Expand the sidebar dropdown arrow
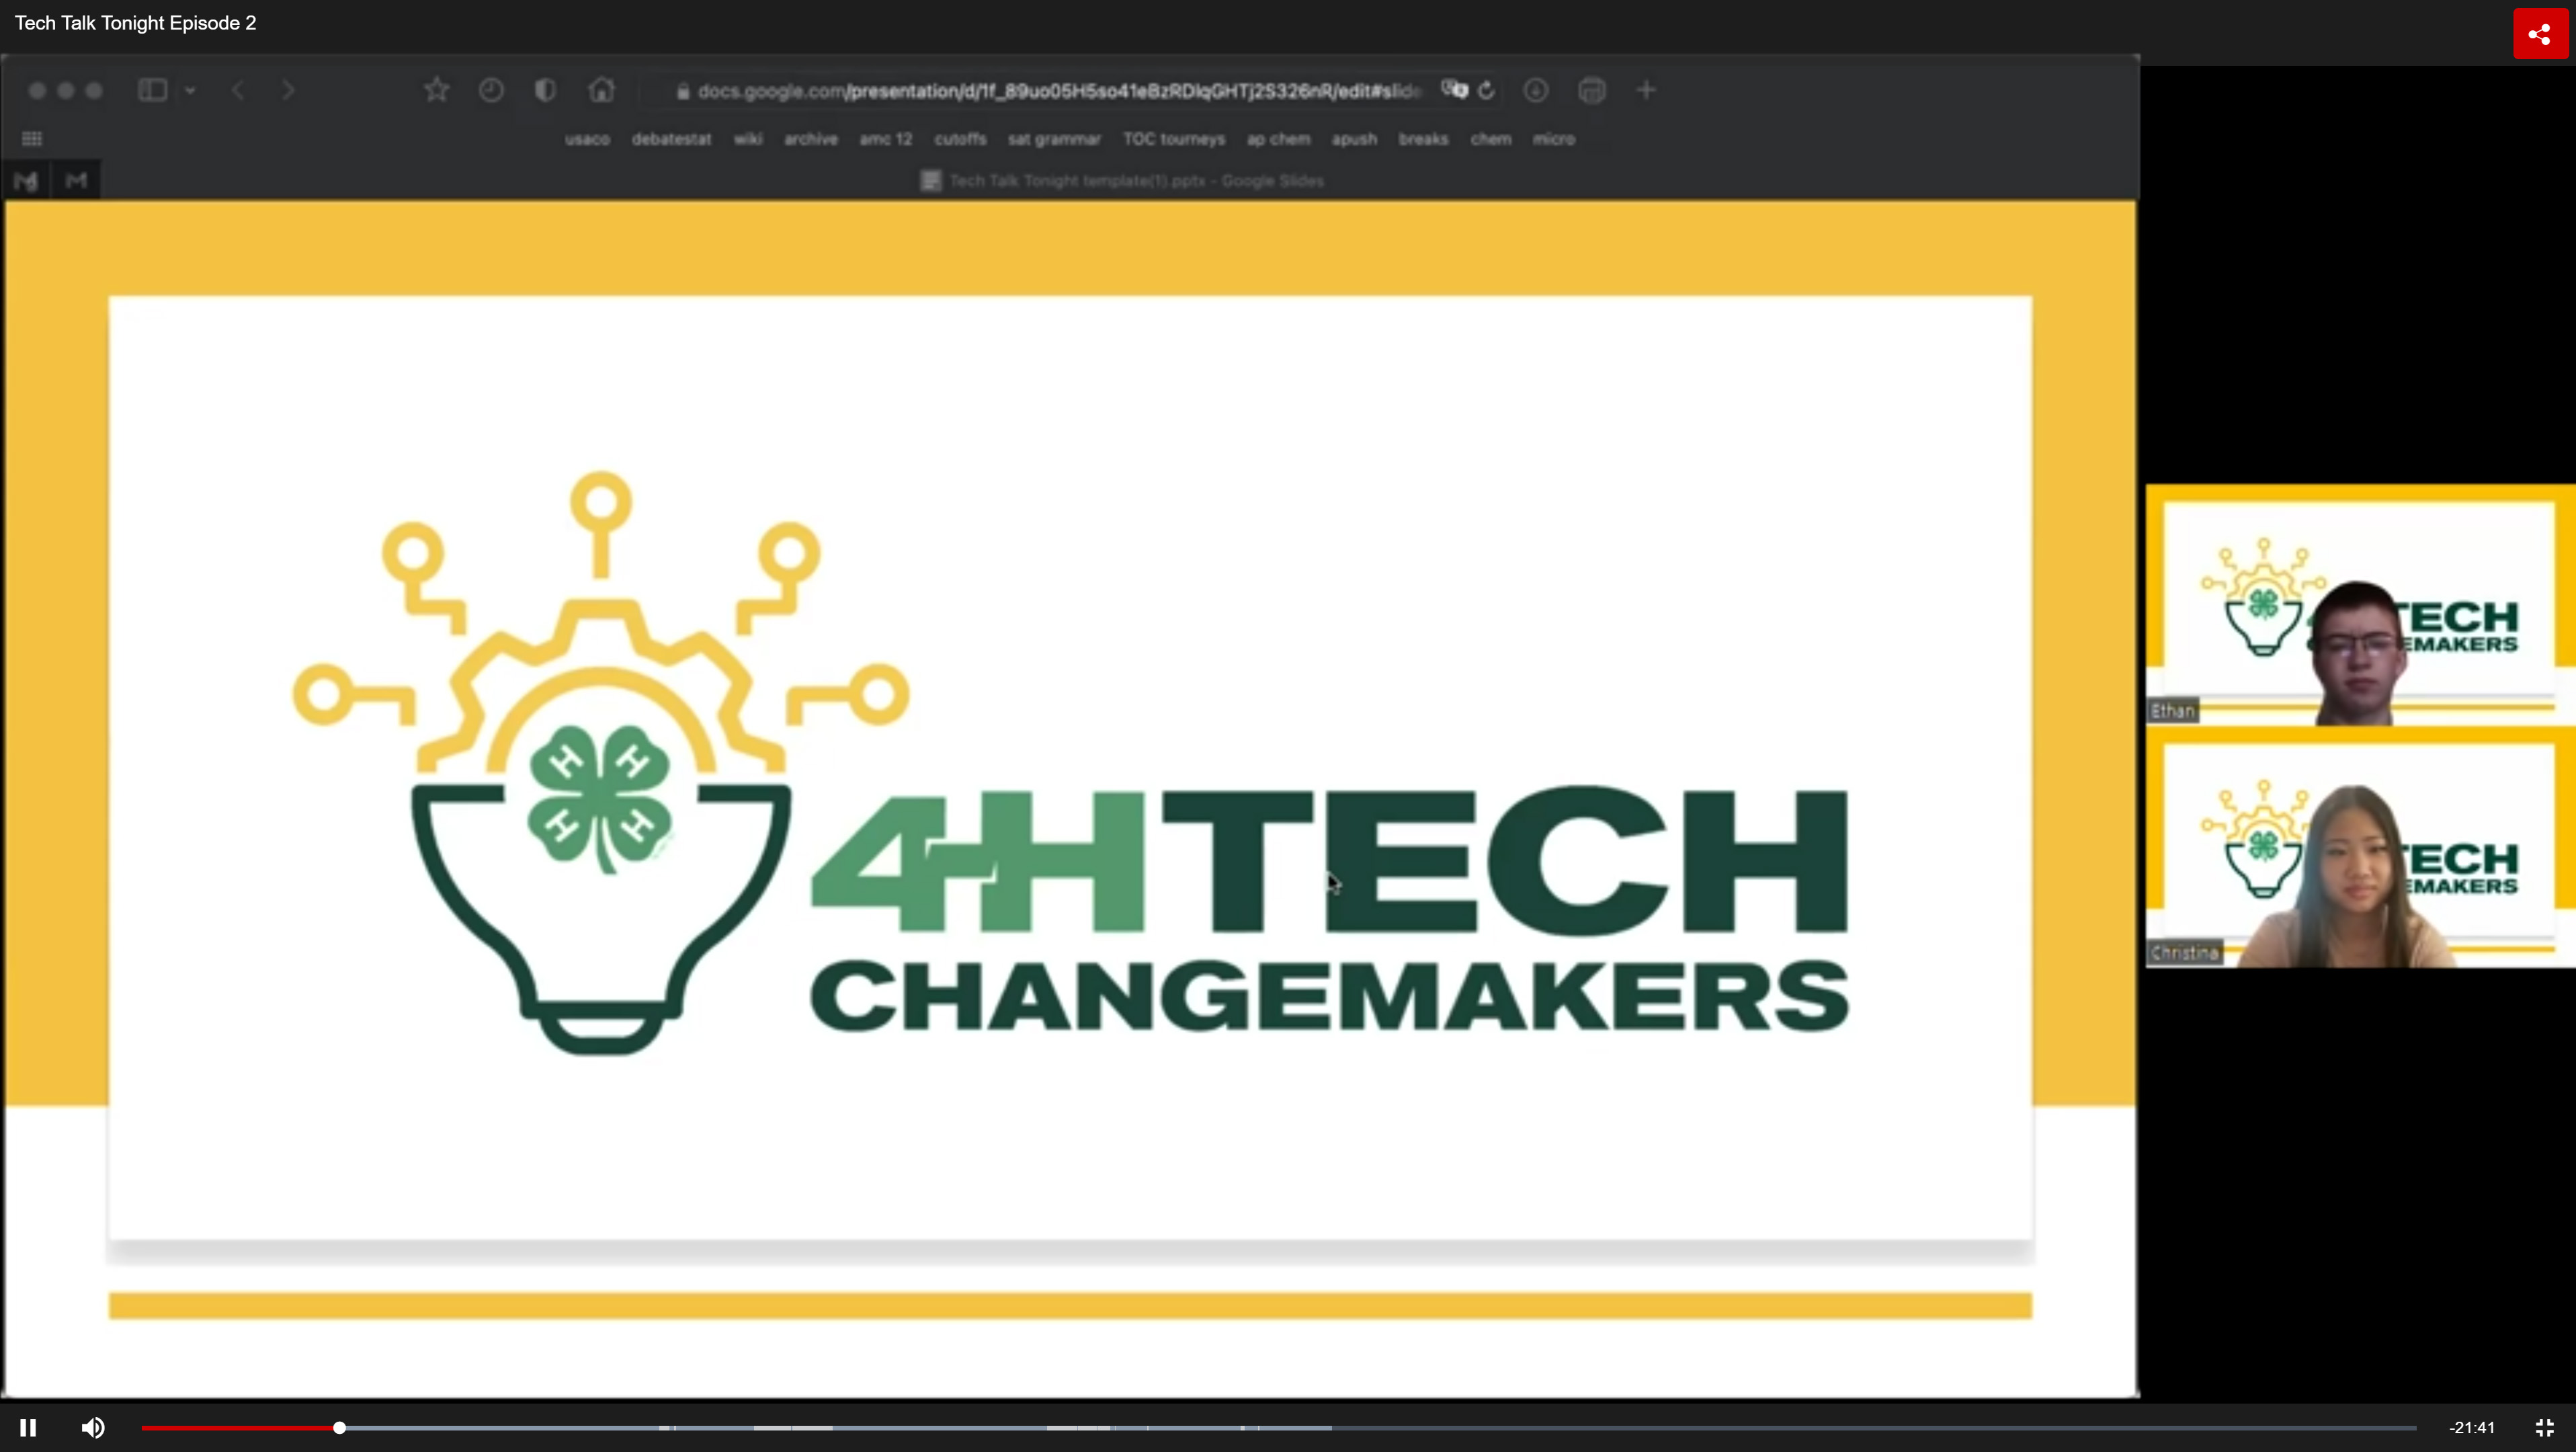Image resolution: width=2576 pixels, height=1452 pixels. click(x=190, y=90)
